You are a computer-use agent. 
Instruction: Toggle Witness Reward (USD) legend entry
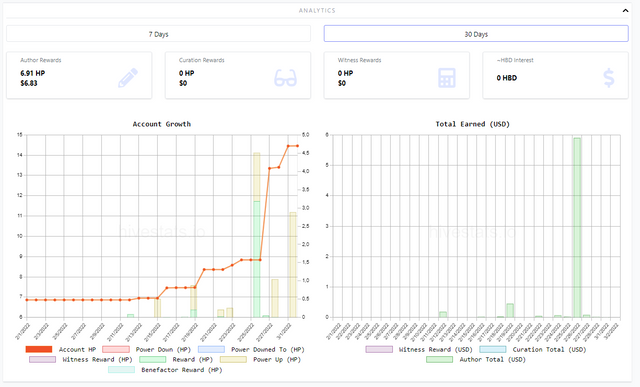pyautogui.click(x=419, y=349)
